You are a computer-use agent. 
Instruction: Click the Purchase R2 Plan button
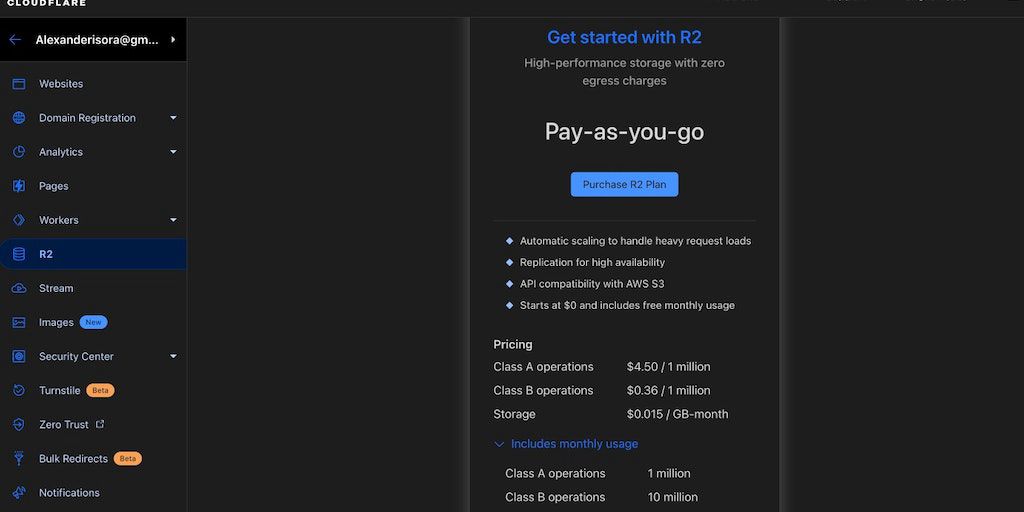point(624,184)
